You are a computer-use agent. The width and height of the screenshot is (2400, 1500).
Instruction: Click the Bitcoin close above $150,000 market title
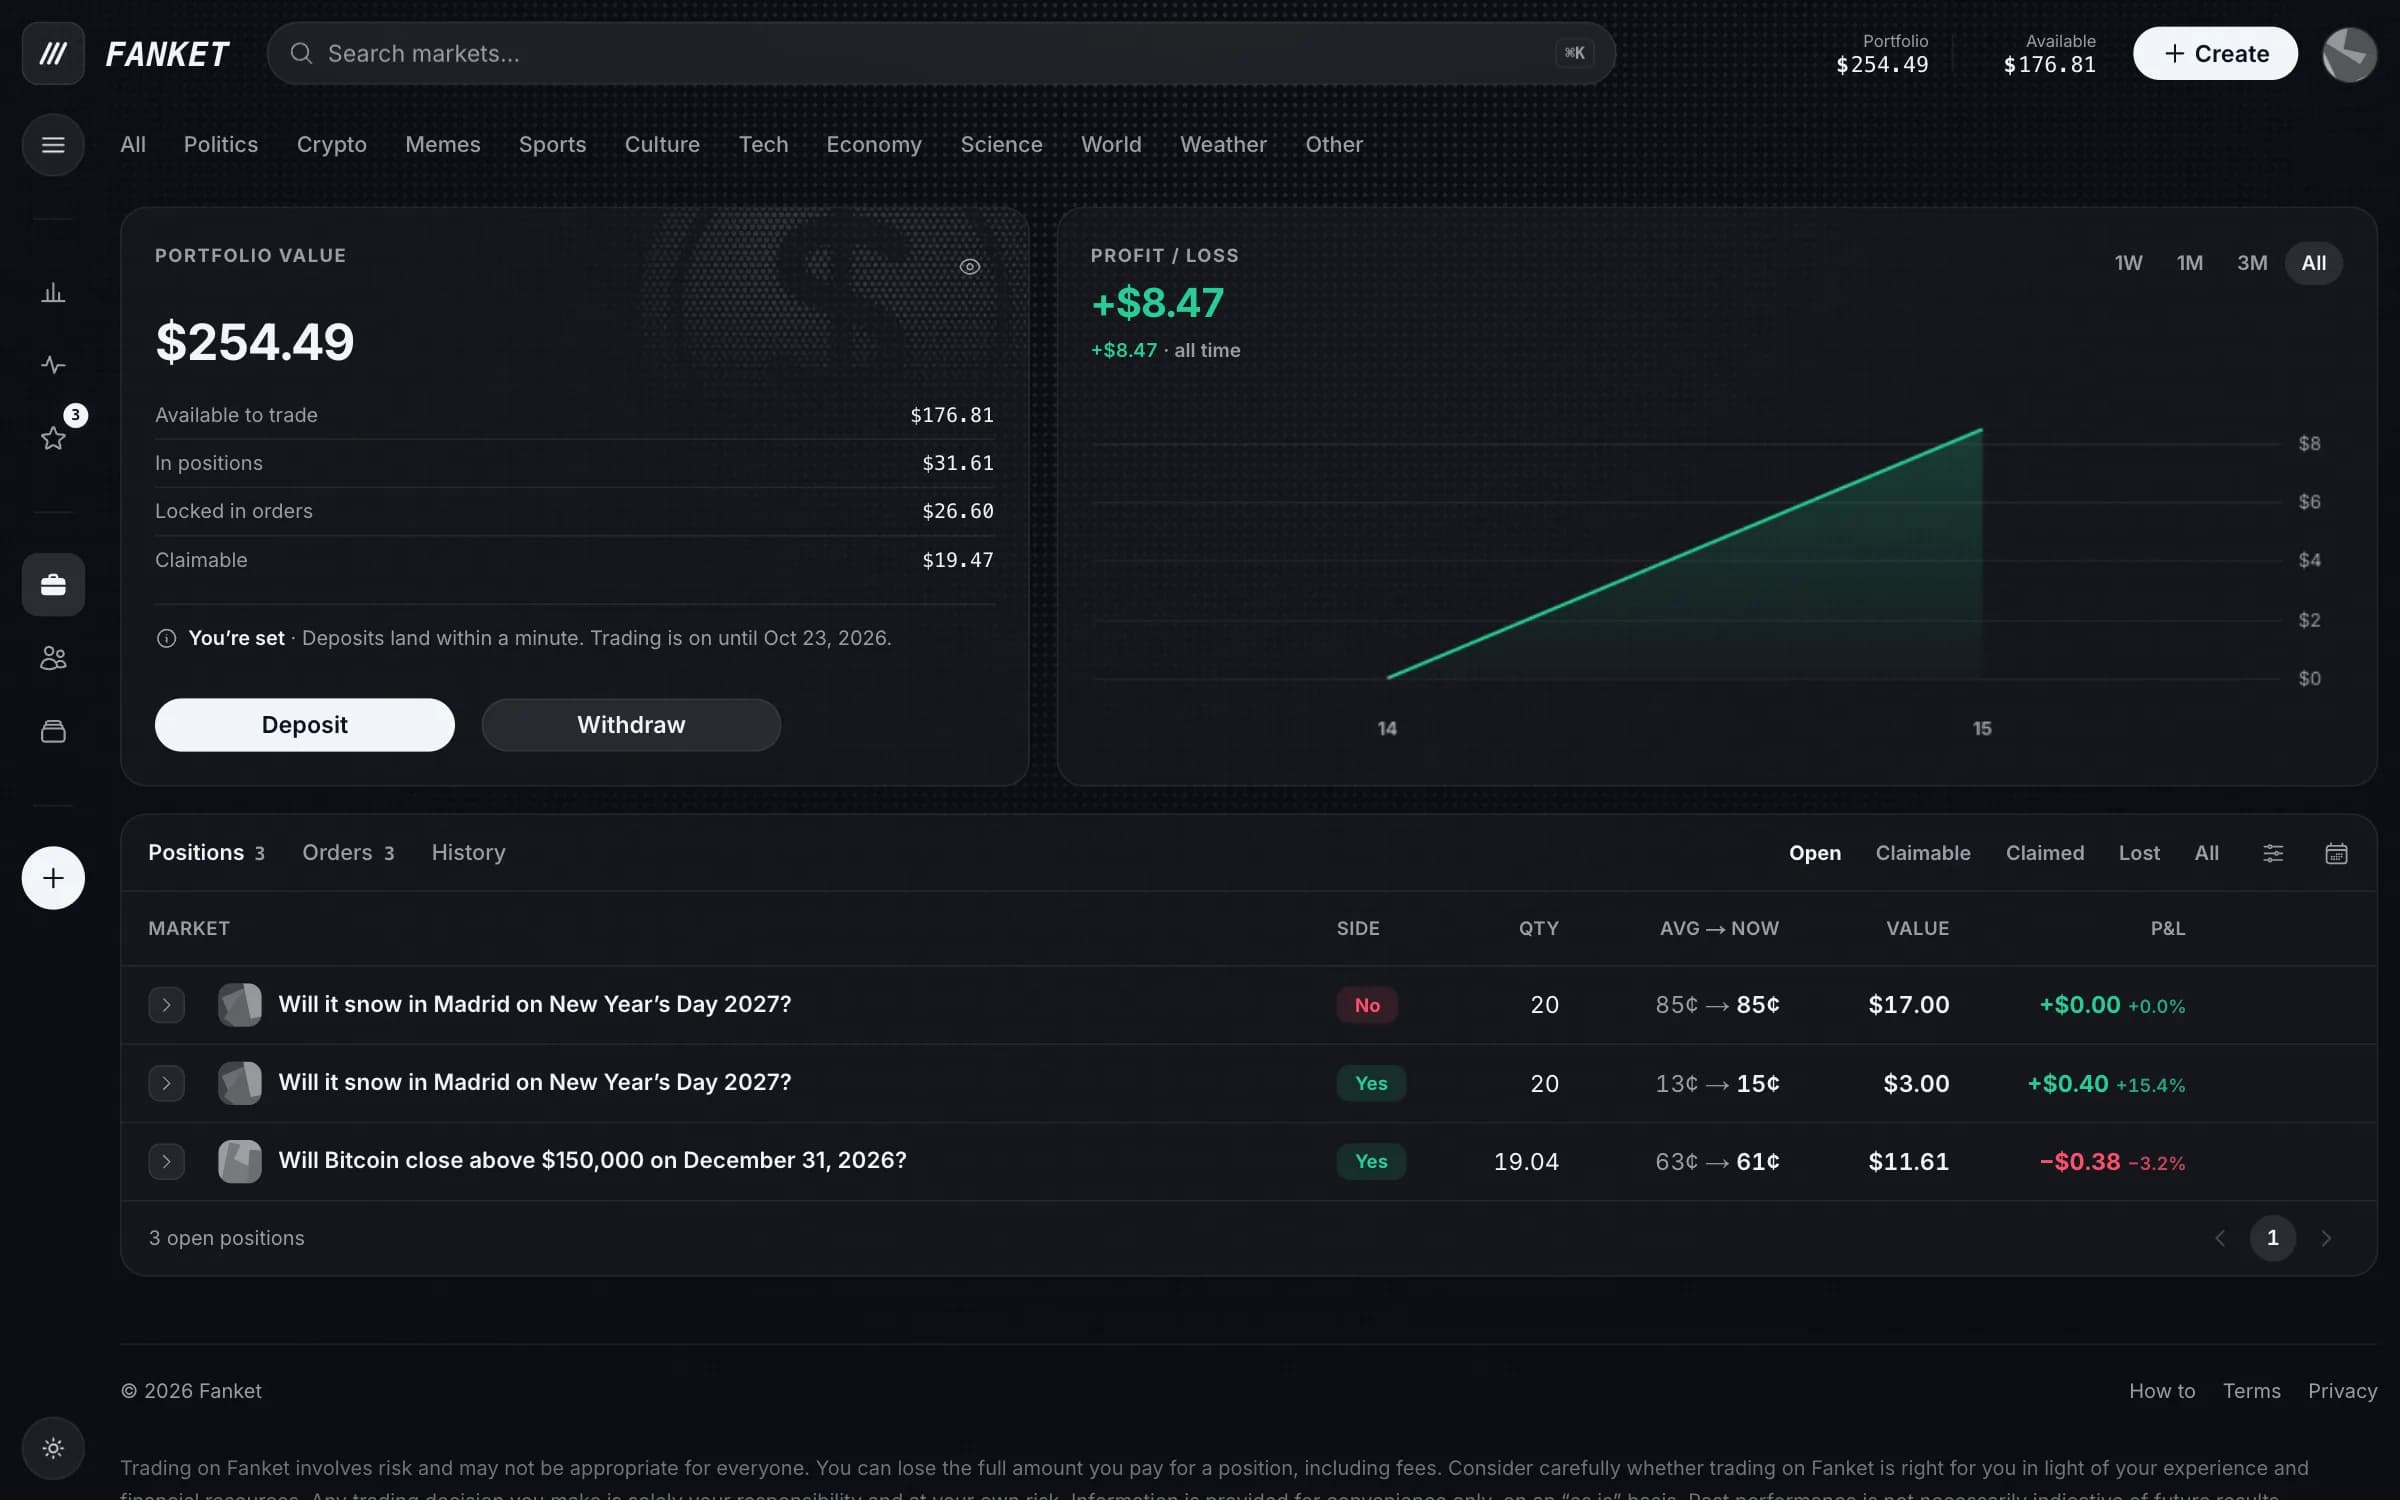pos(592,1160)
